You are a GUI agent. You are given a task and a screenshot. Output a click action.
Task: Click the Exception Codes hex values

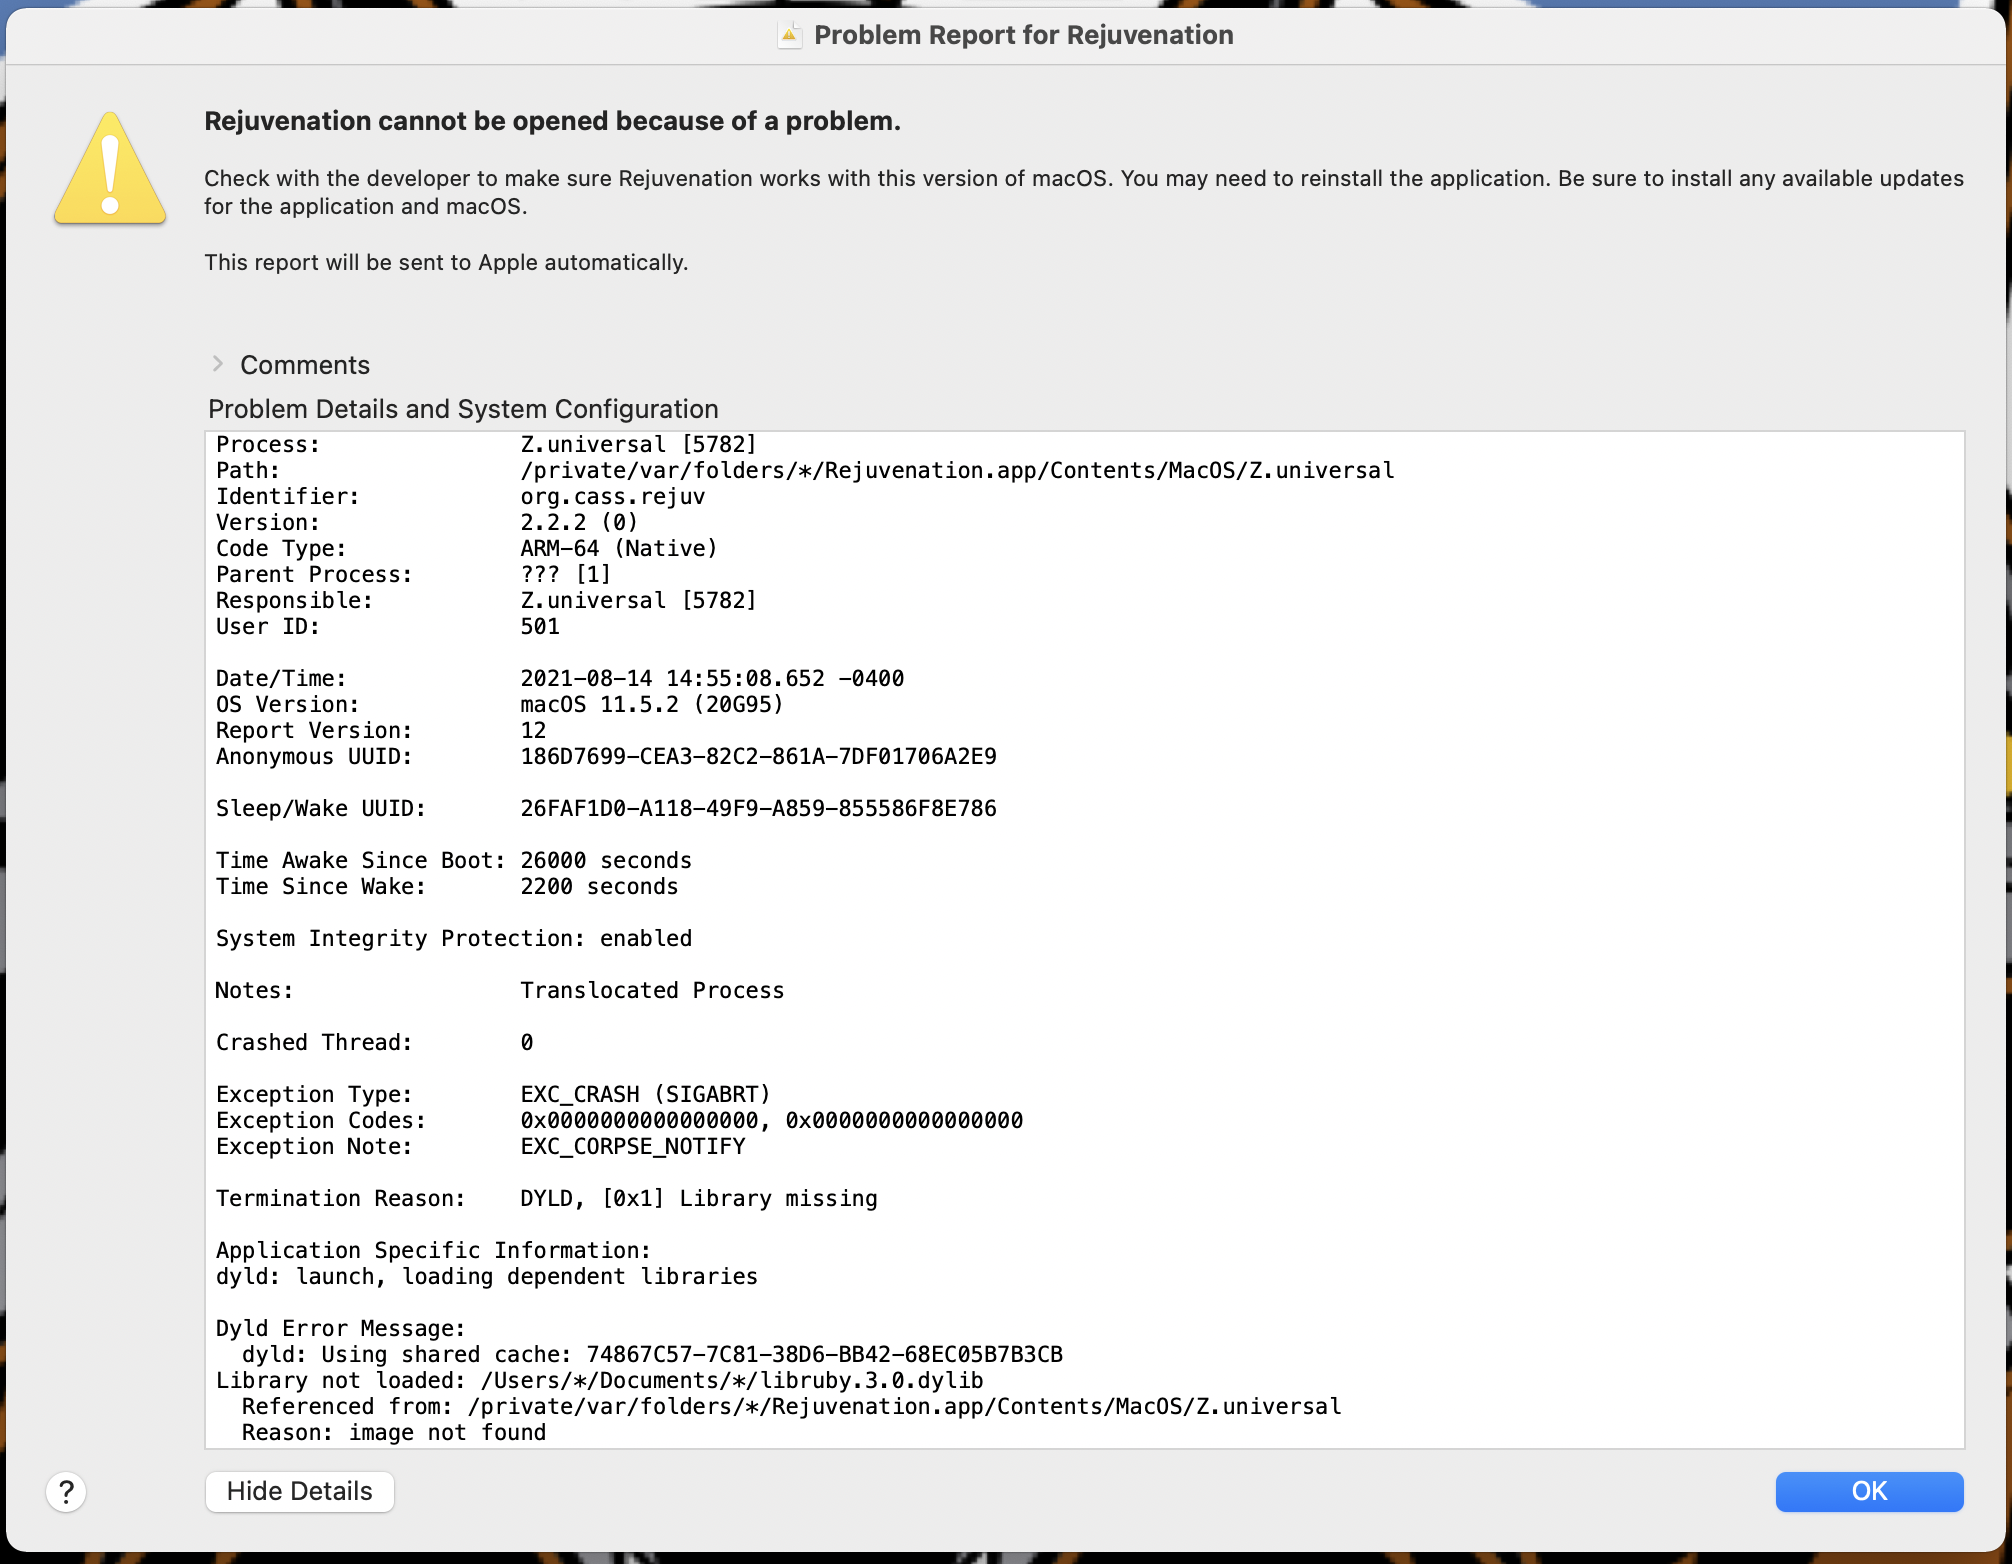tap(771, 1120)
